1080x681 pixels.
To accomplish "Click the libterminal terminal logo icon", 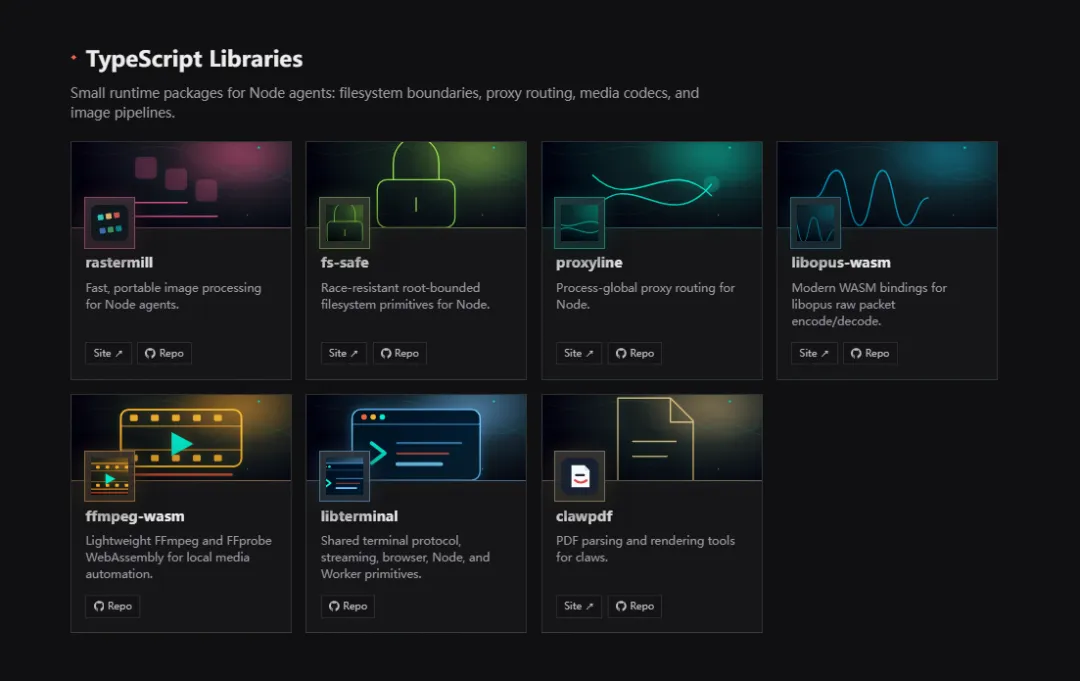I will [x=344, y=476].
